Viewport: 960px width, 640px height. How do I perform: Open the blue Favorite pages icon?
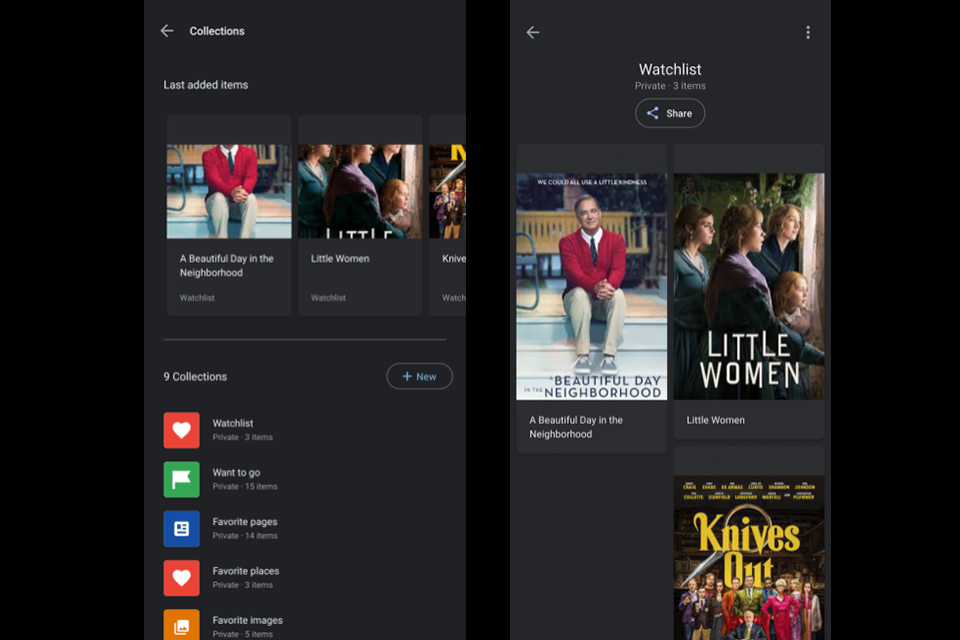181,529
